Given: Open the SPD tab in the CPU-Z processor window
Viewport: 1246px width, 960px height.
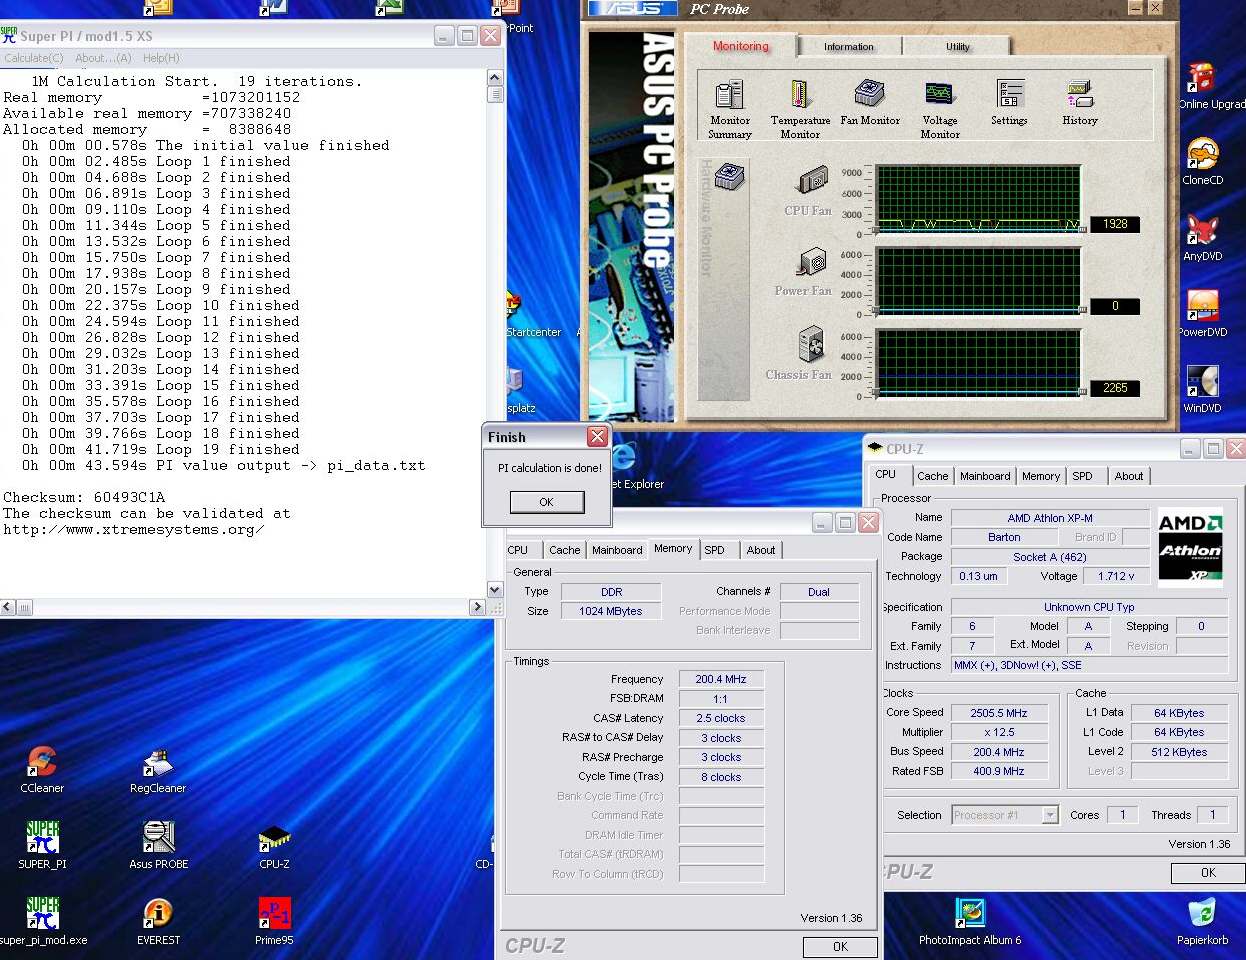Looking at the screenshot, I should click(1082, 476).
